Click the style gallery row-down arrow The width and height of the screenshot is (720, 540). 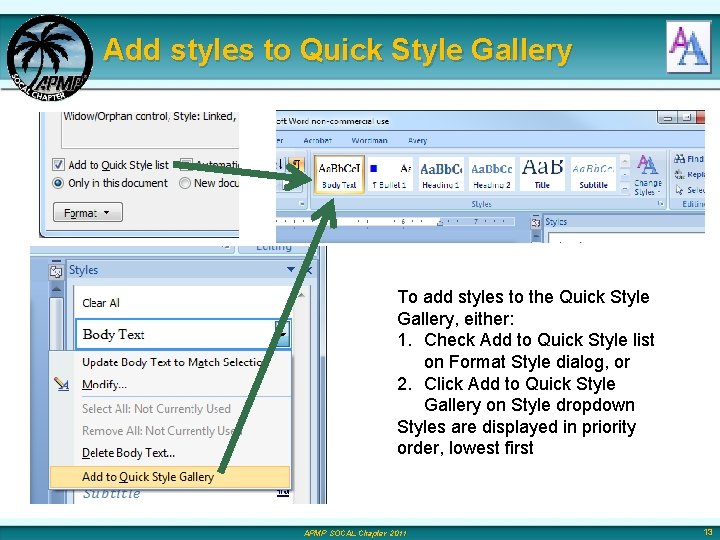click(x=624, y=175)
